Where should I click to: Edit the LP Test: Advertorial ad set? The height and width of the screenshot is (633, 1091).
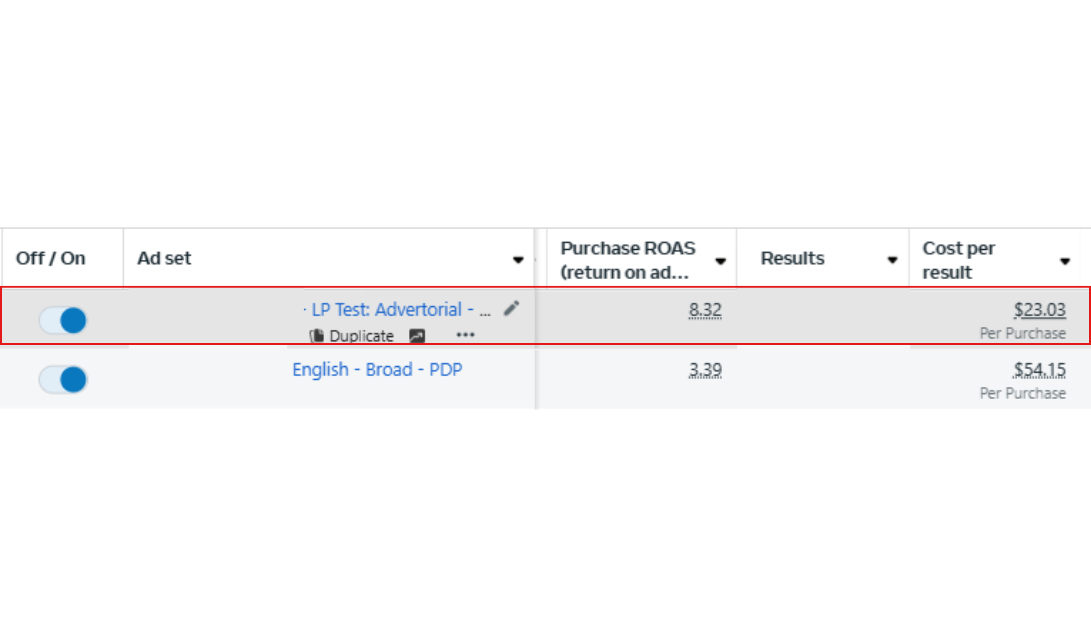(511, 309)
